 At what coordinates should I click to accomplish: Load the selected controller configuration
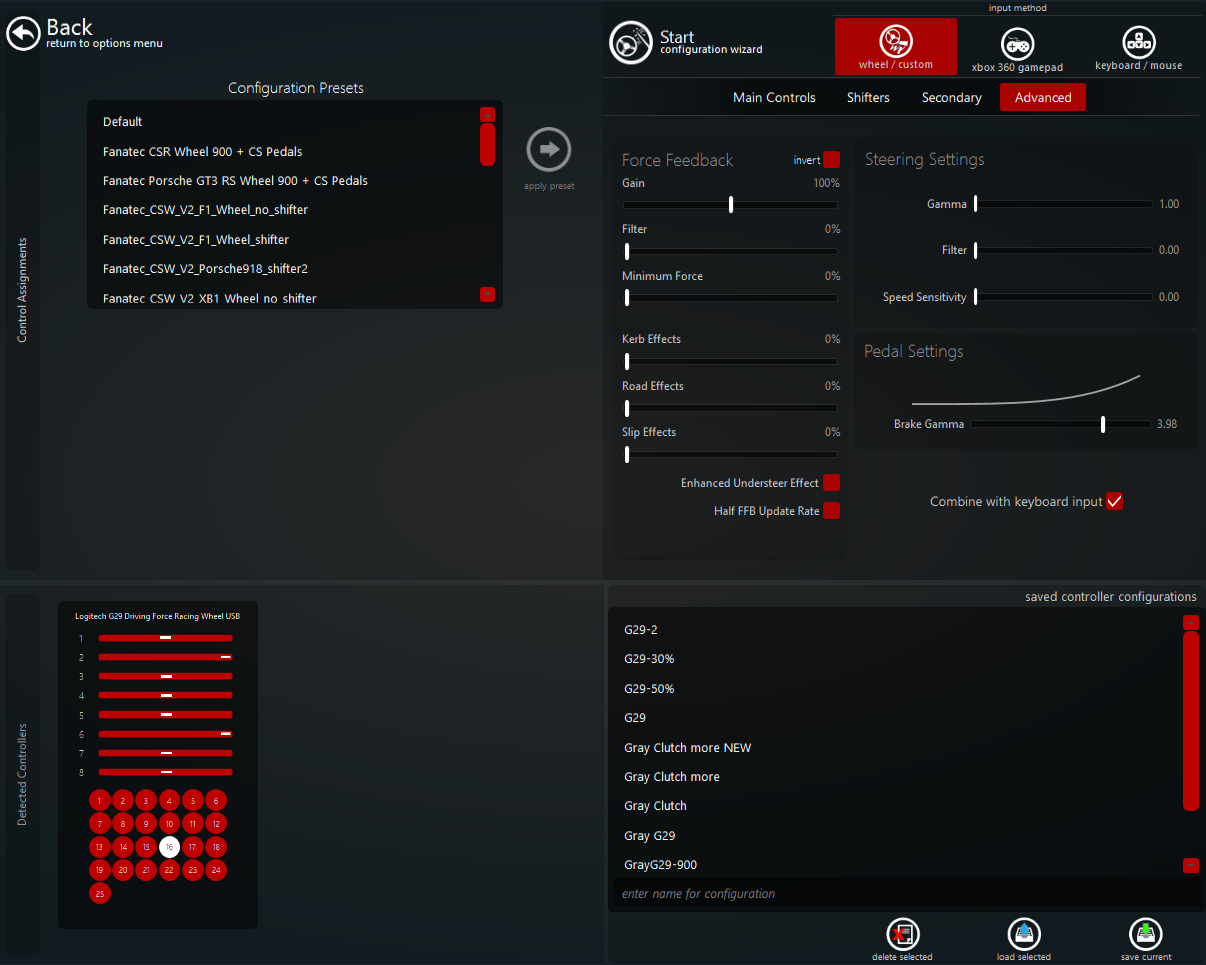1024,935
